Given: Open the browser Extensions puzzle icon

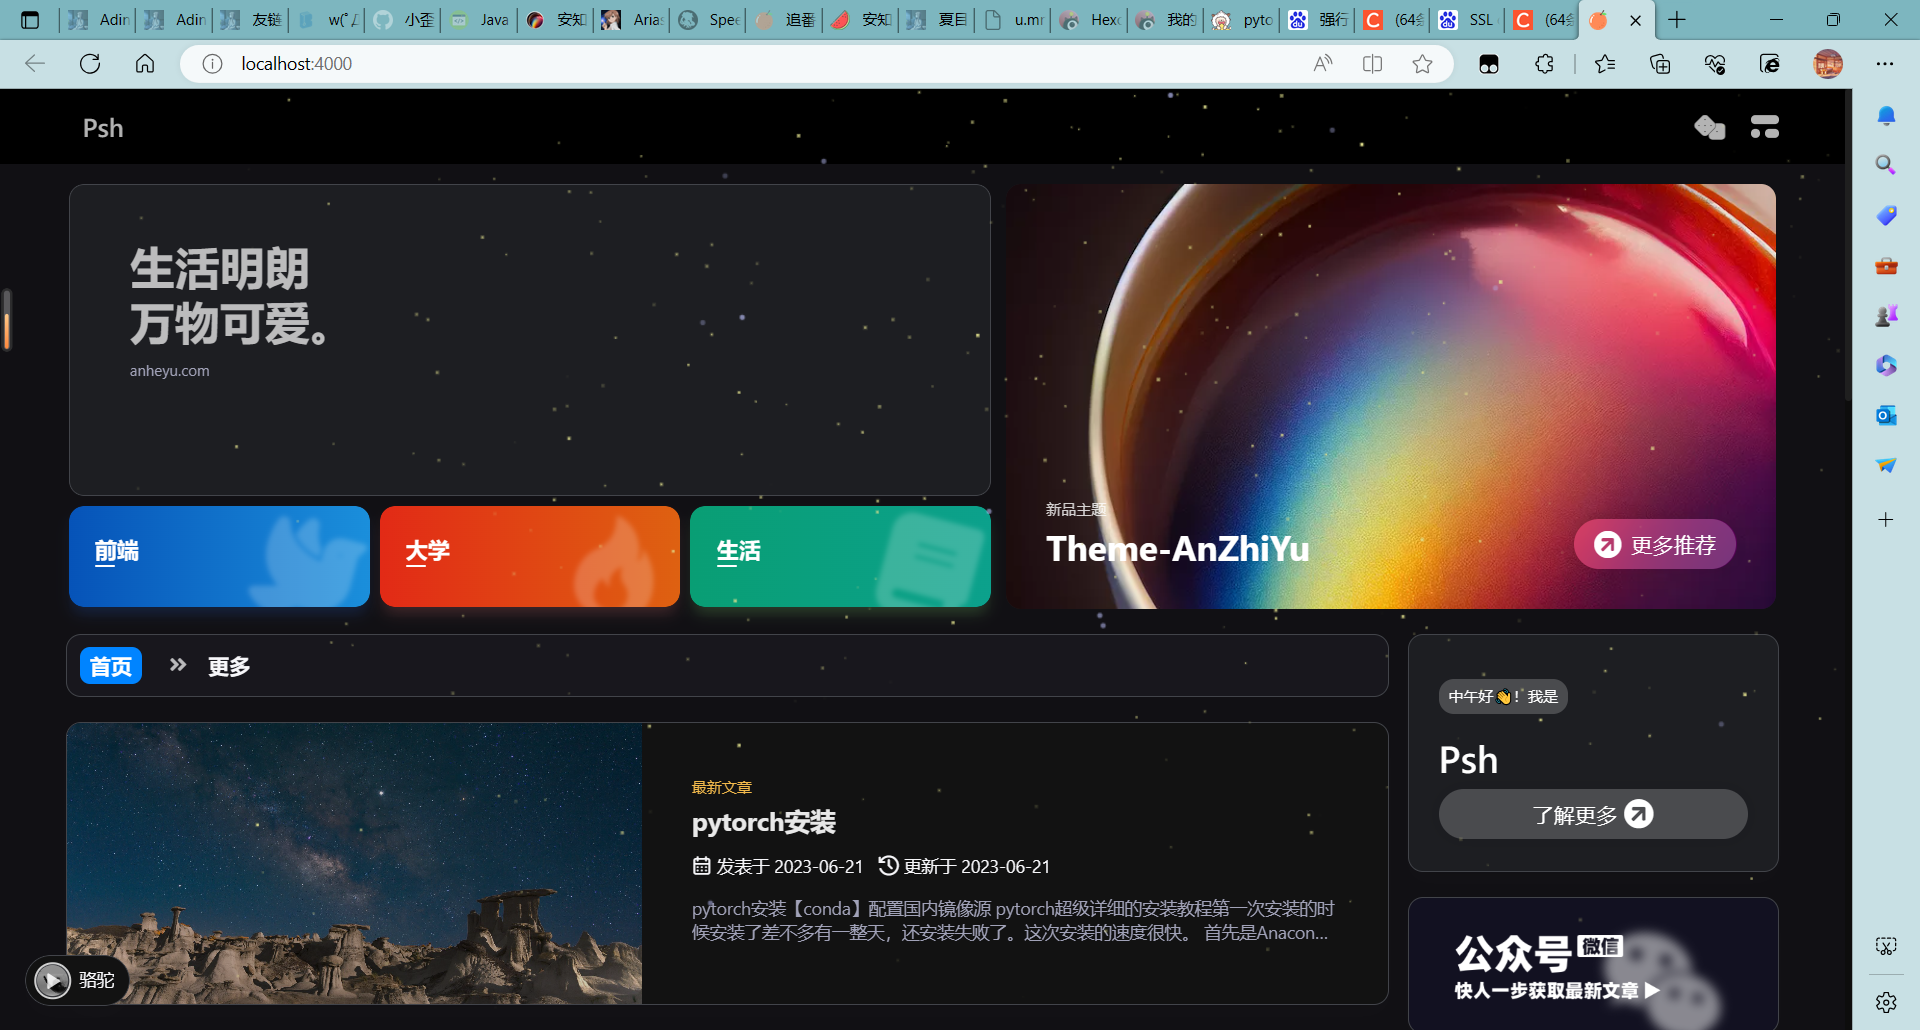Looking at the screenshot, I should pos(1544,64).
